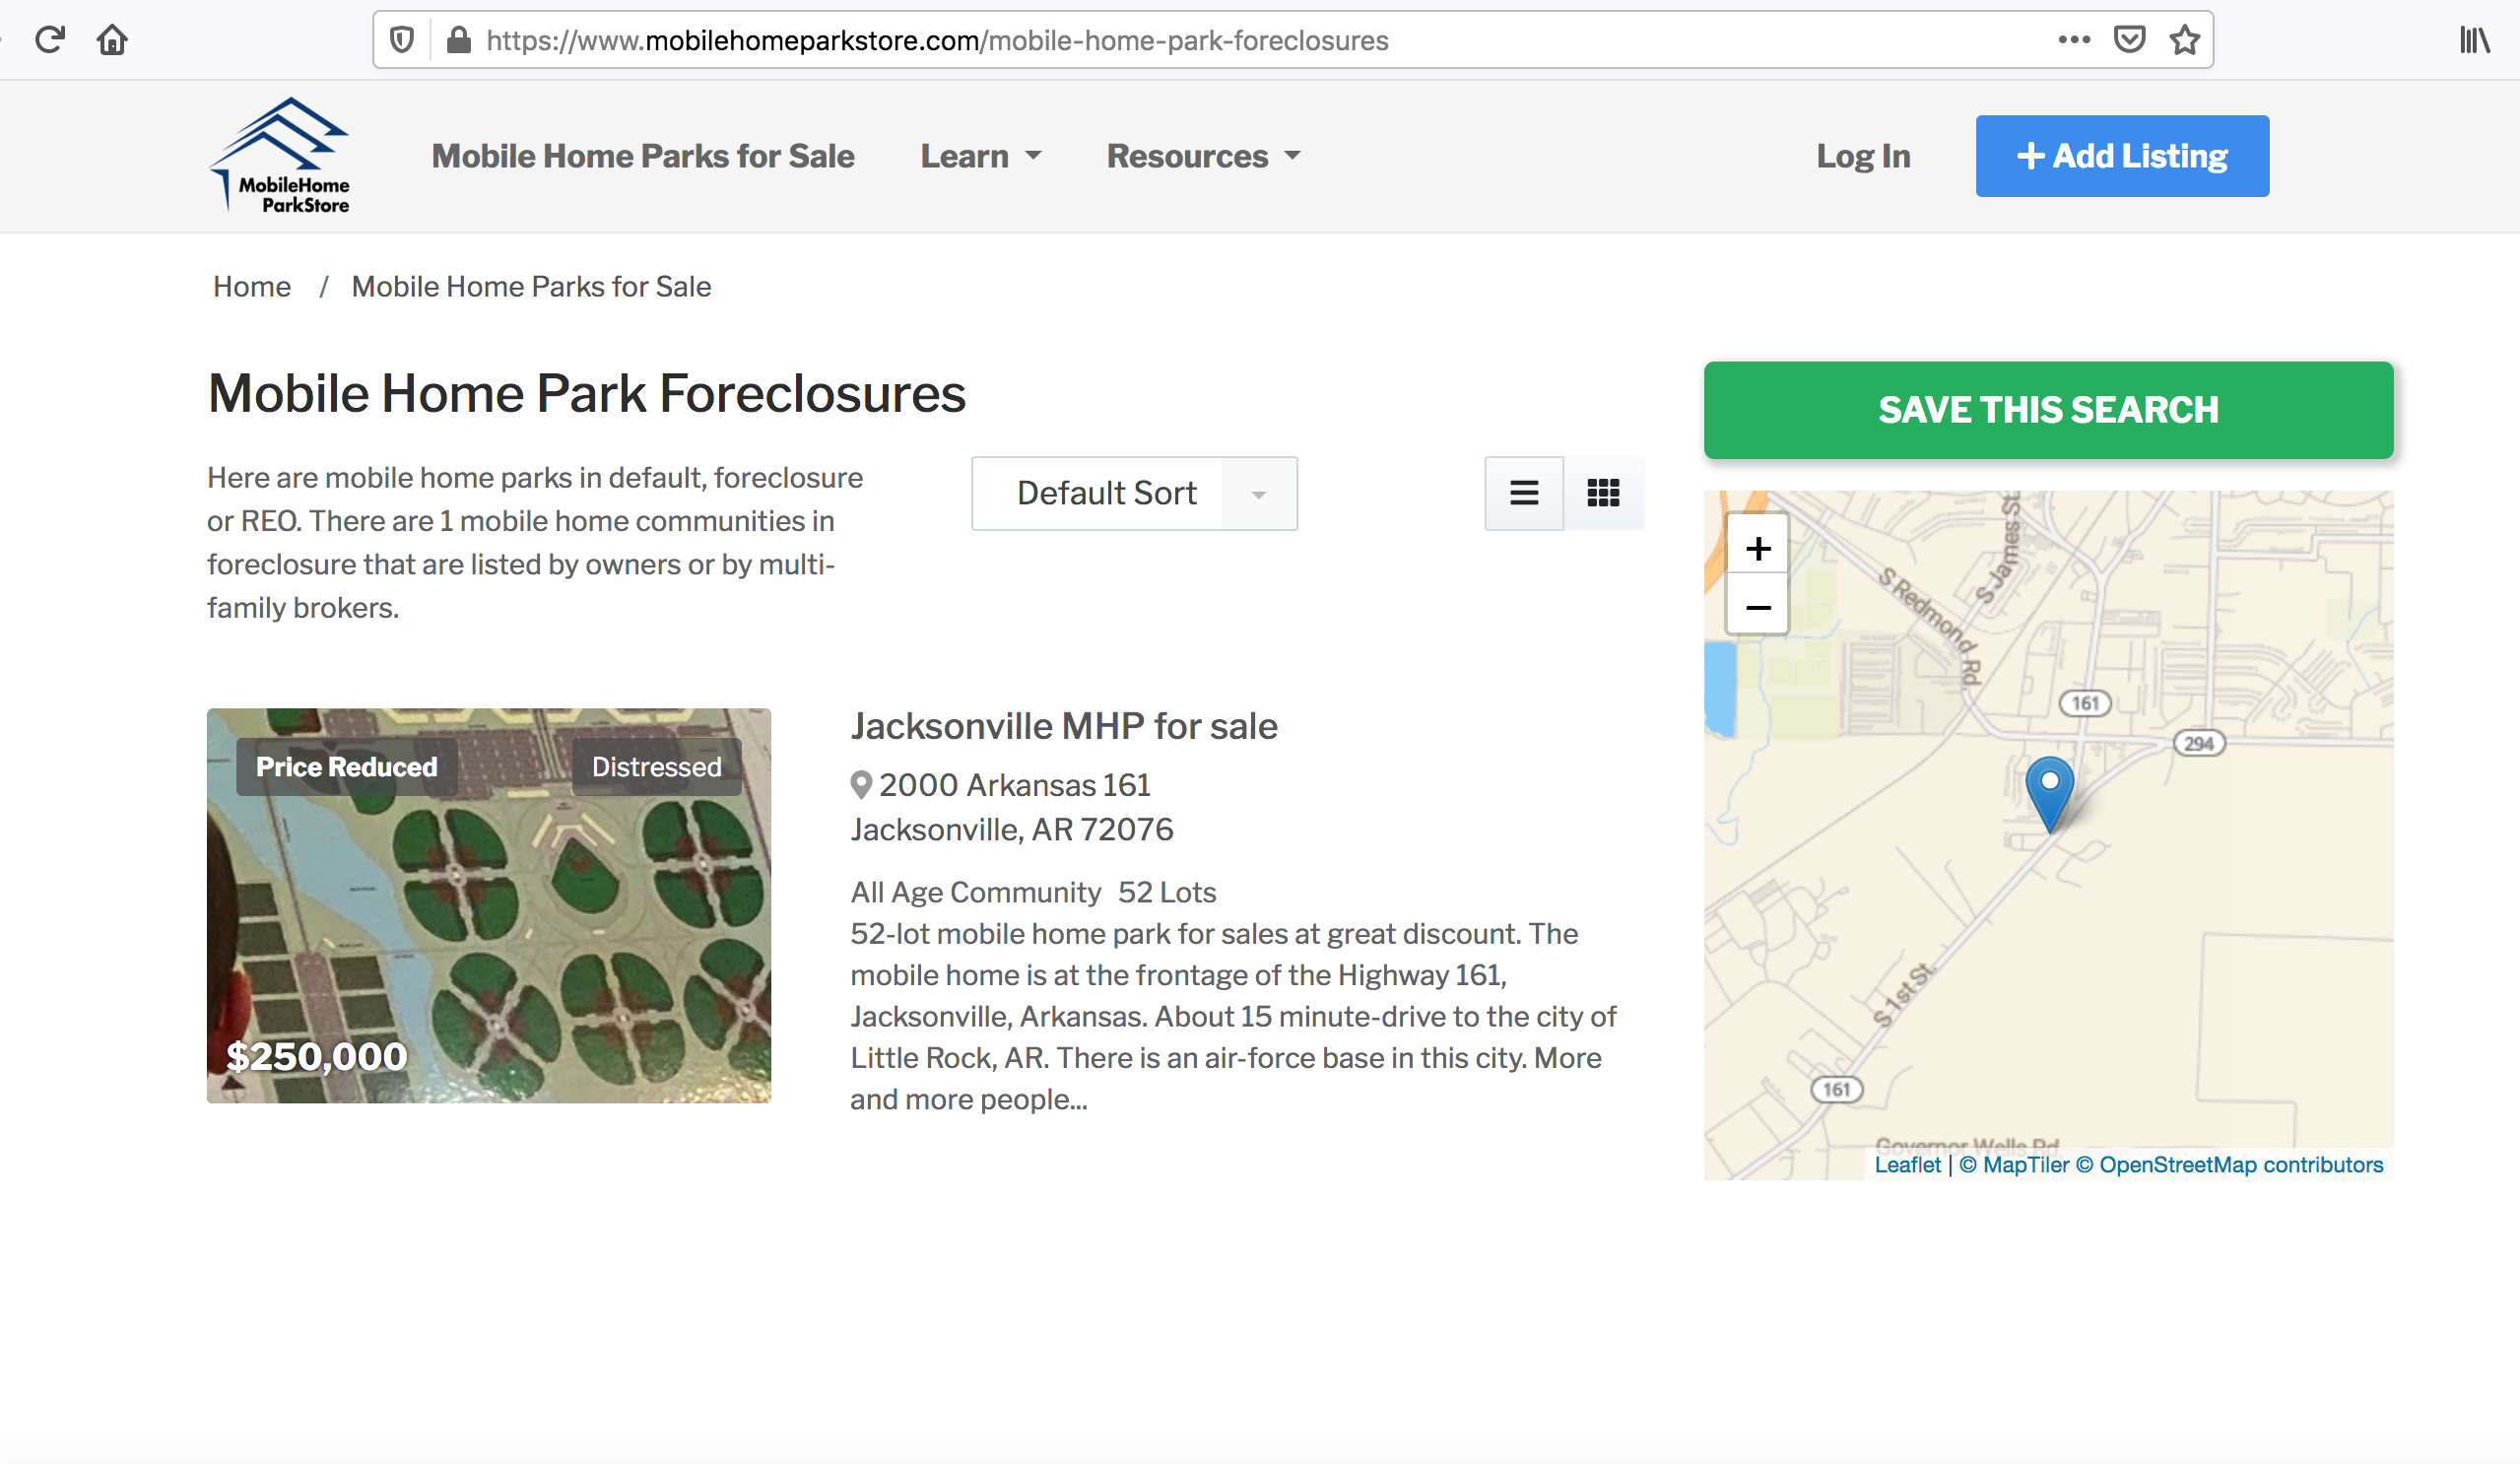Viewport: 2520px width, 1464px height.
Task: Open the browser Library icon
Action: point(2474,40)
